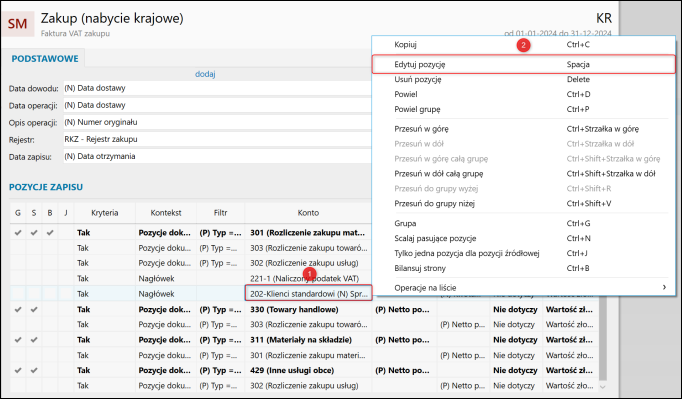Choose Tylko jedna pozycja dla pozycji źródłowej
Viewport: 682px width, 399px height.
coord(523,253)
